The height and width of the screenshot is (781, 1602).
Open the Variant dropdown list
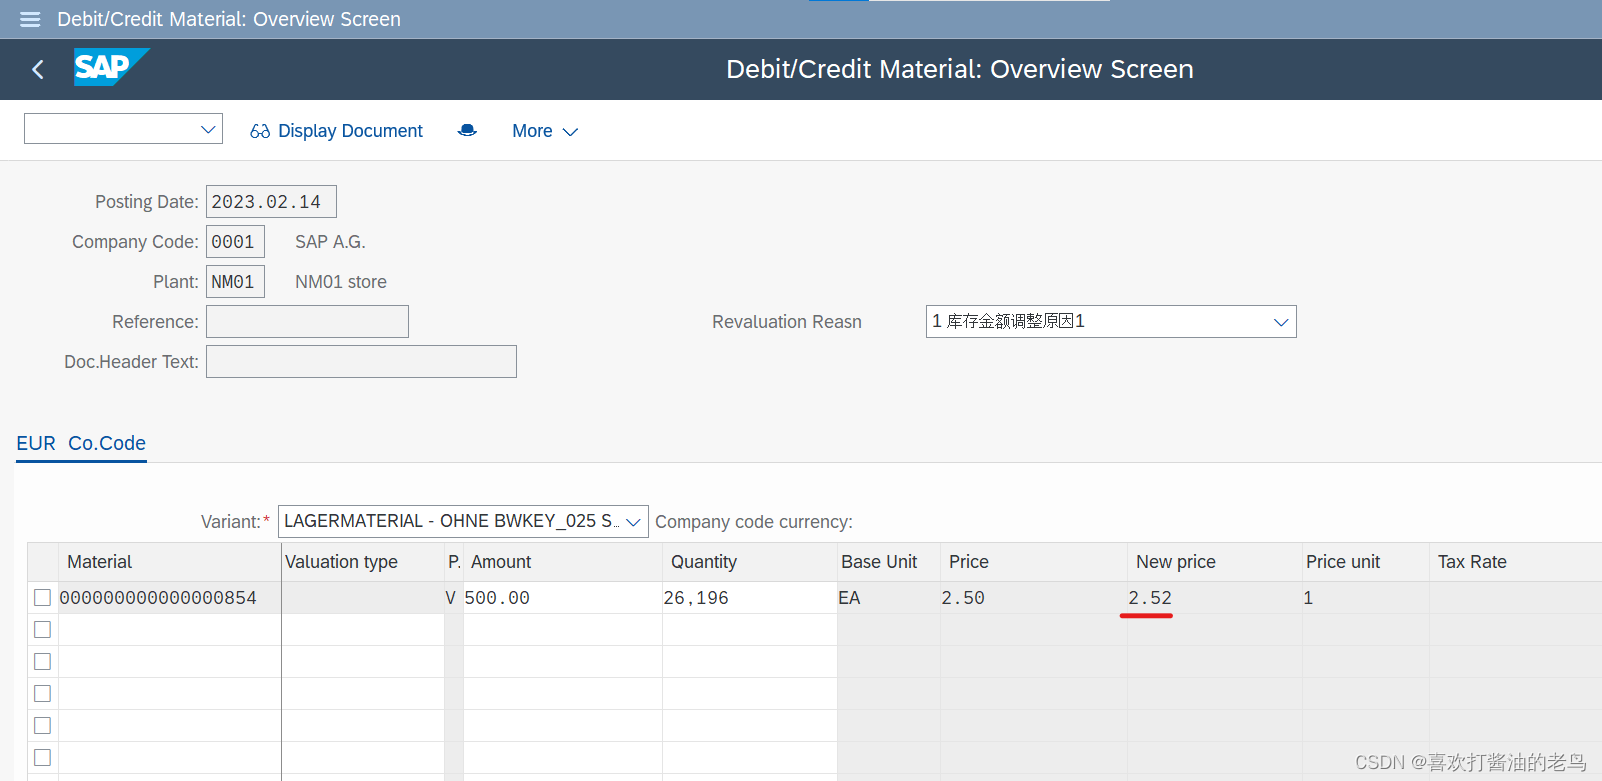pyautogui.click(x=463, y=521)
